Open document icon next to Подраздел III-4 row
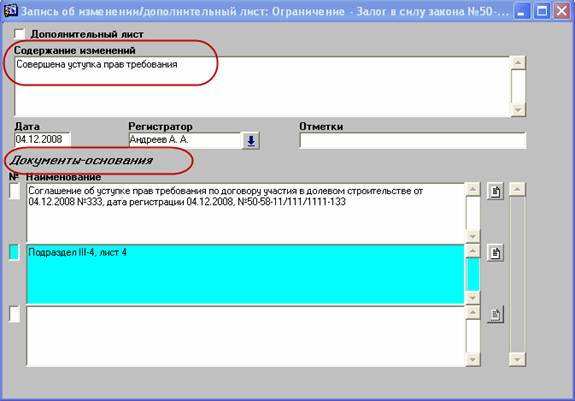 pyautogui.click(x=495, y=253)
